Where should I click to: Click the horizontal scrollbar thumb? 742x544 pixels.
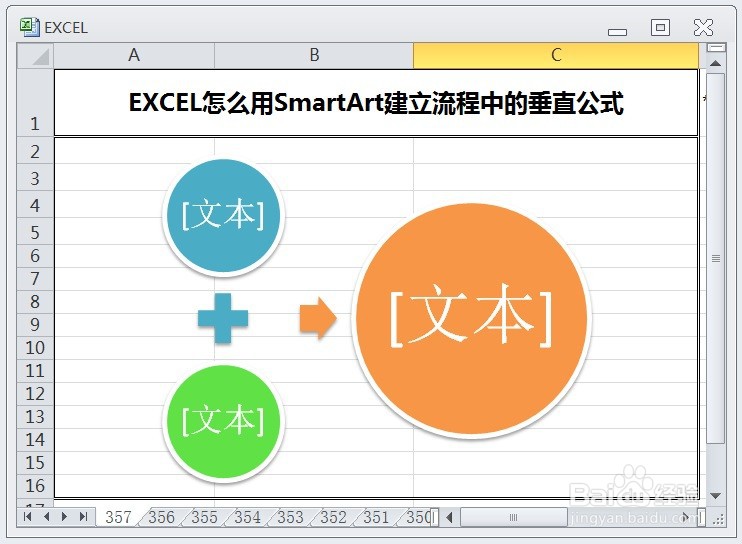pyautogui.click(x=513, y=517)
